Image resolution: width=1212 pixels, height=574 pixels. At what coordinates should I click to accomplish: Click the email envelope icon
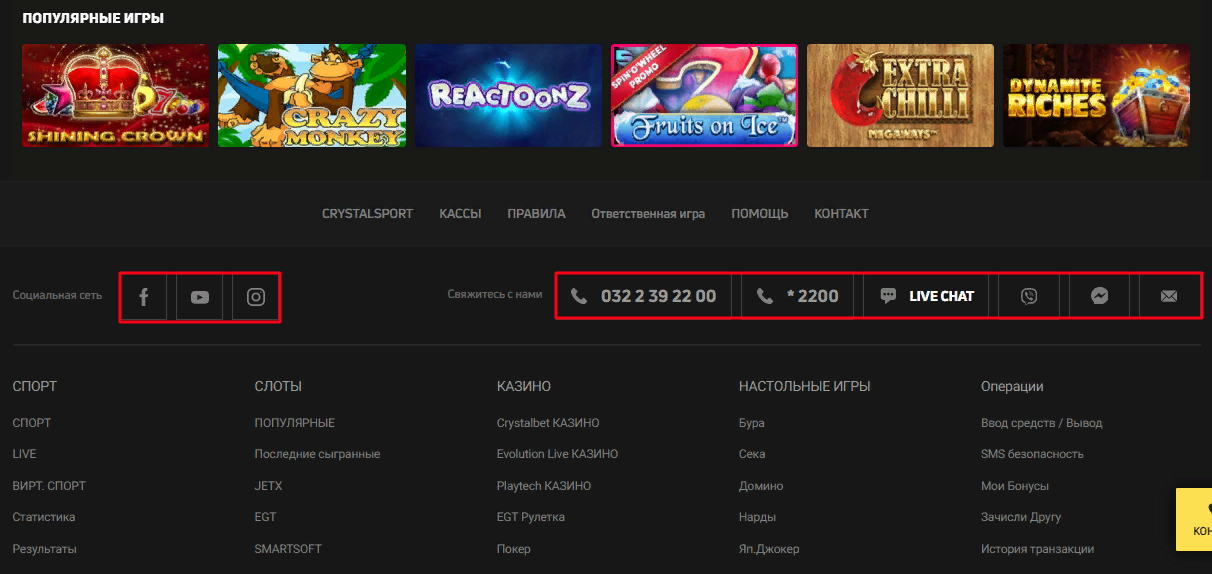click(x=1168, y=296)
